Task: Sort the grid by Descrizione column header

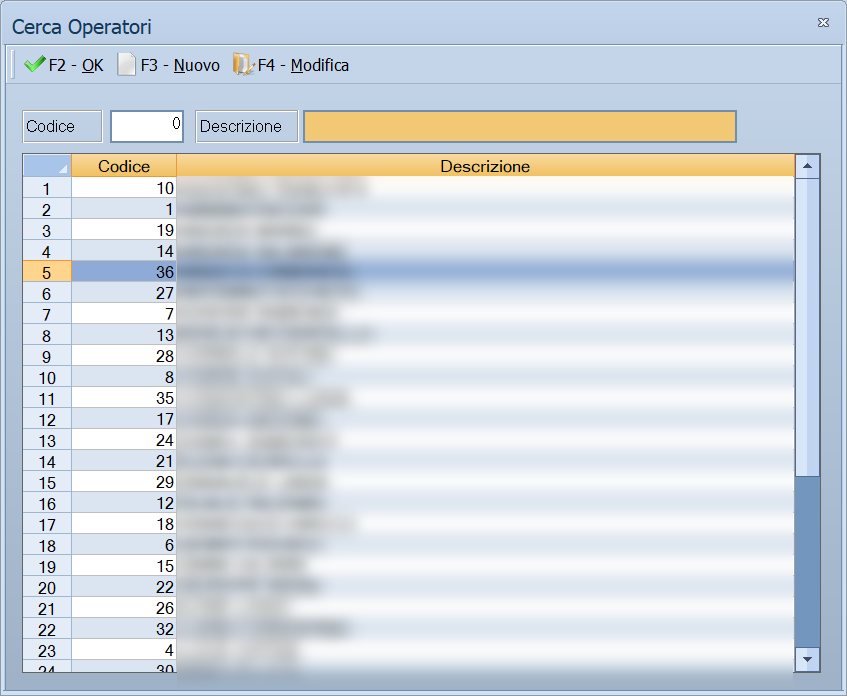Action: 485,166
